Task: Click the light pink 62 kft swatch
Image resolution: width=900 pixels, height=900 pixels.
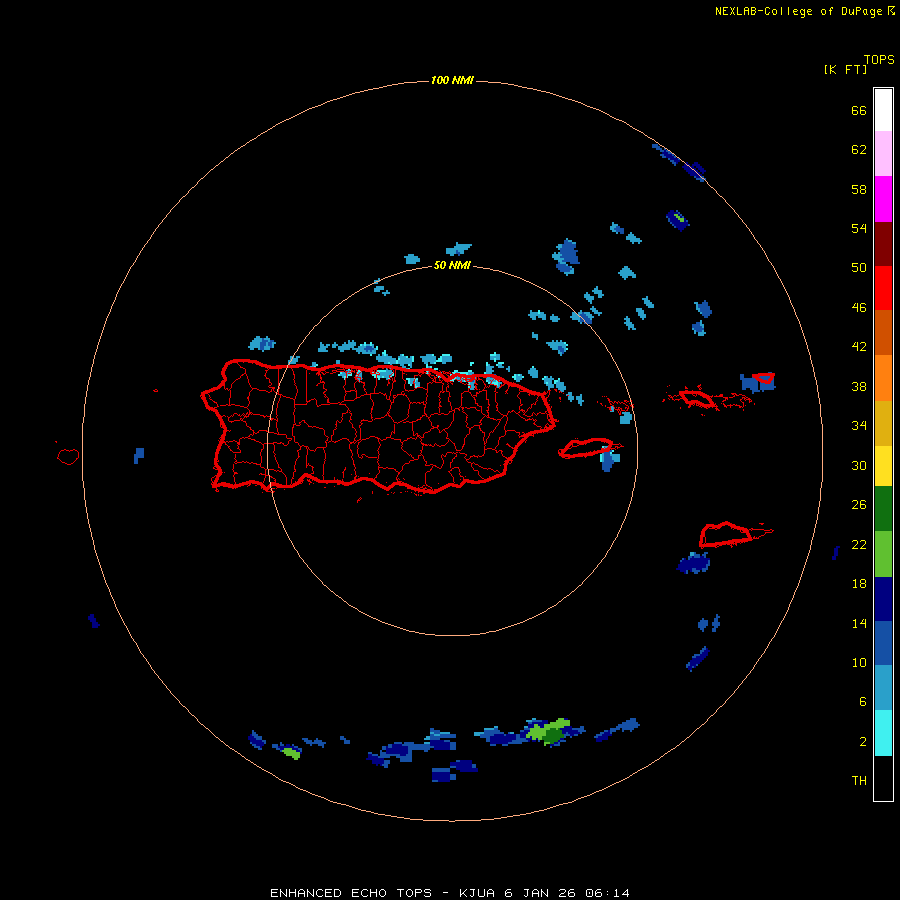Action: [883, 153]
